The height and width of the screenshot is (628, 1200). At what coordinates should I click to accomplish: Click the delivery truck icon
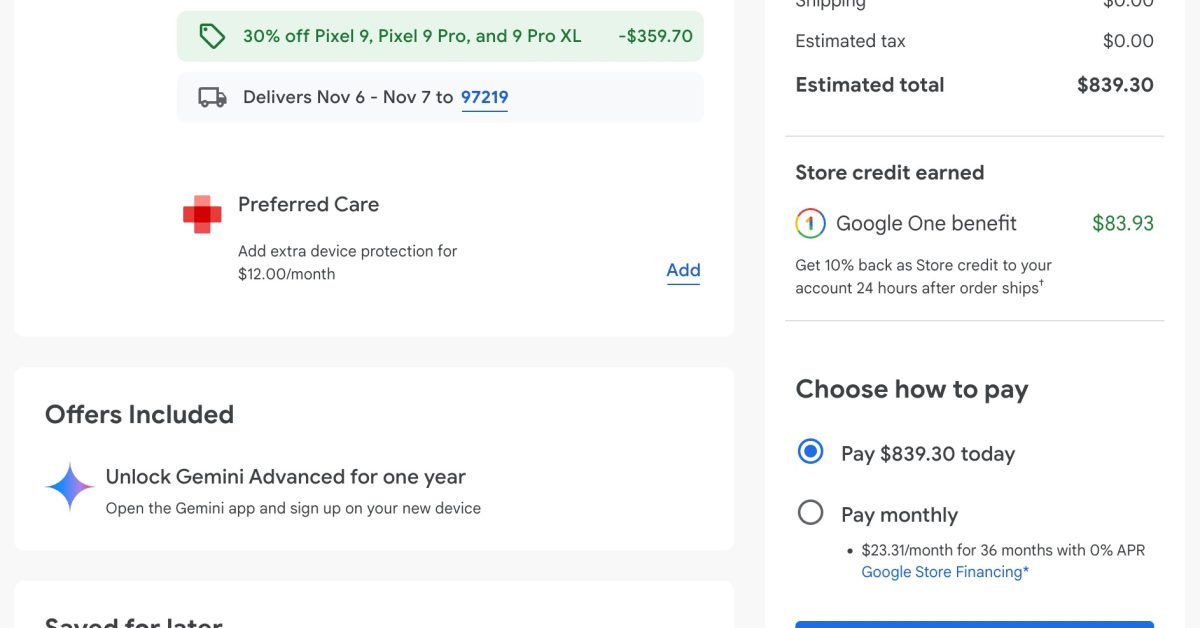coord(212,97)
